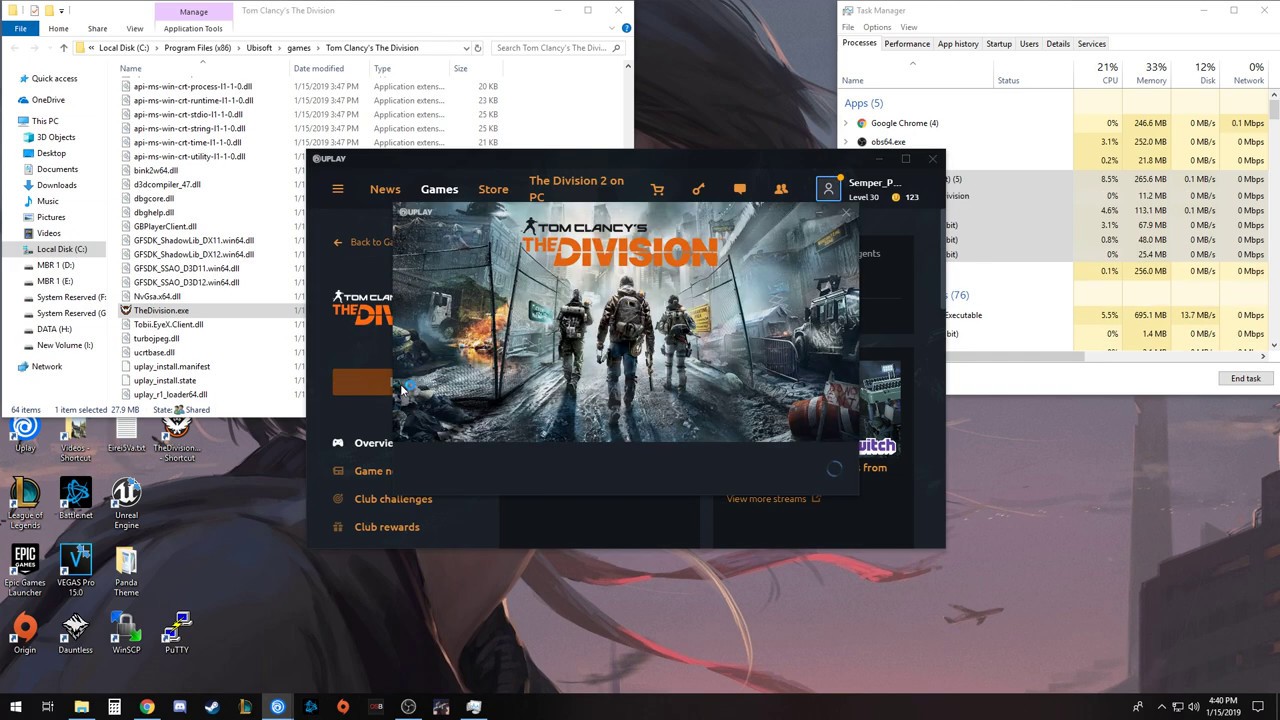Click Windows Start button
Viewport: 1280px width, 720px height.
point(15,707)
